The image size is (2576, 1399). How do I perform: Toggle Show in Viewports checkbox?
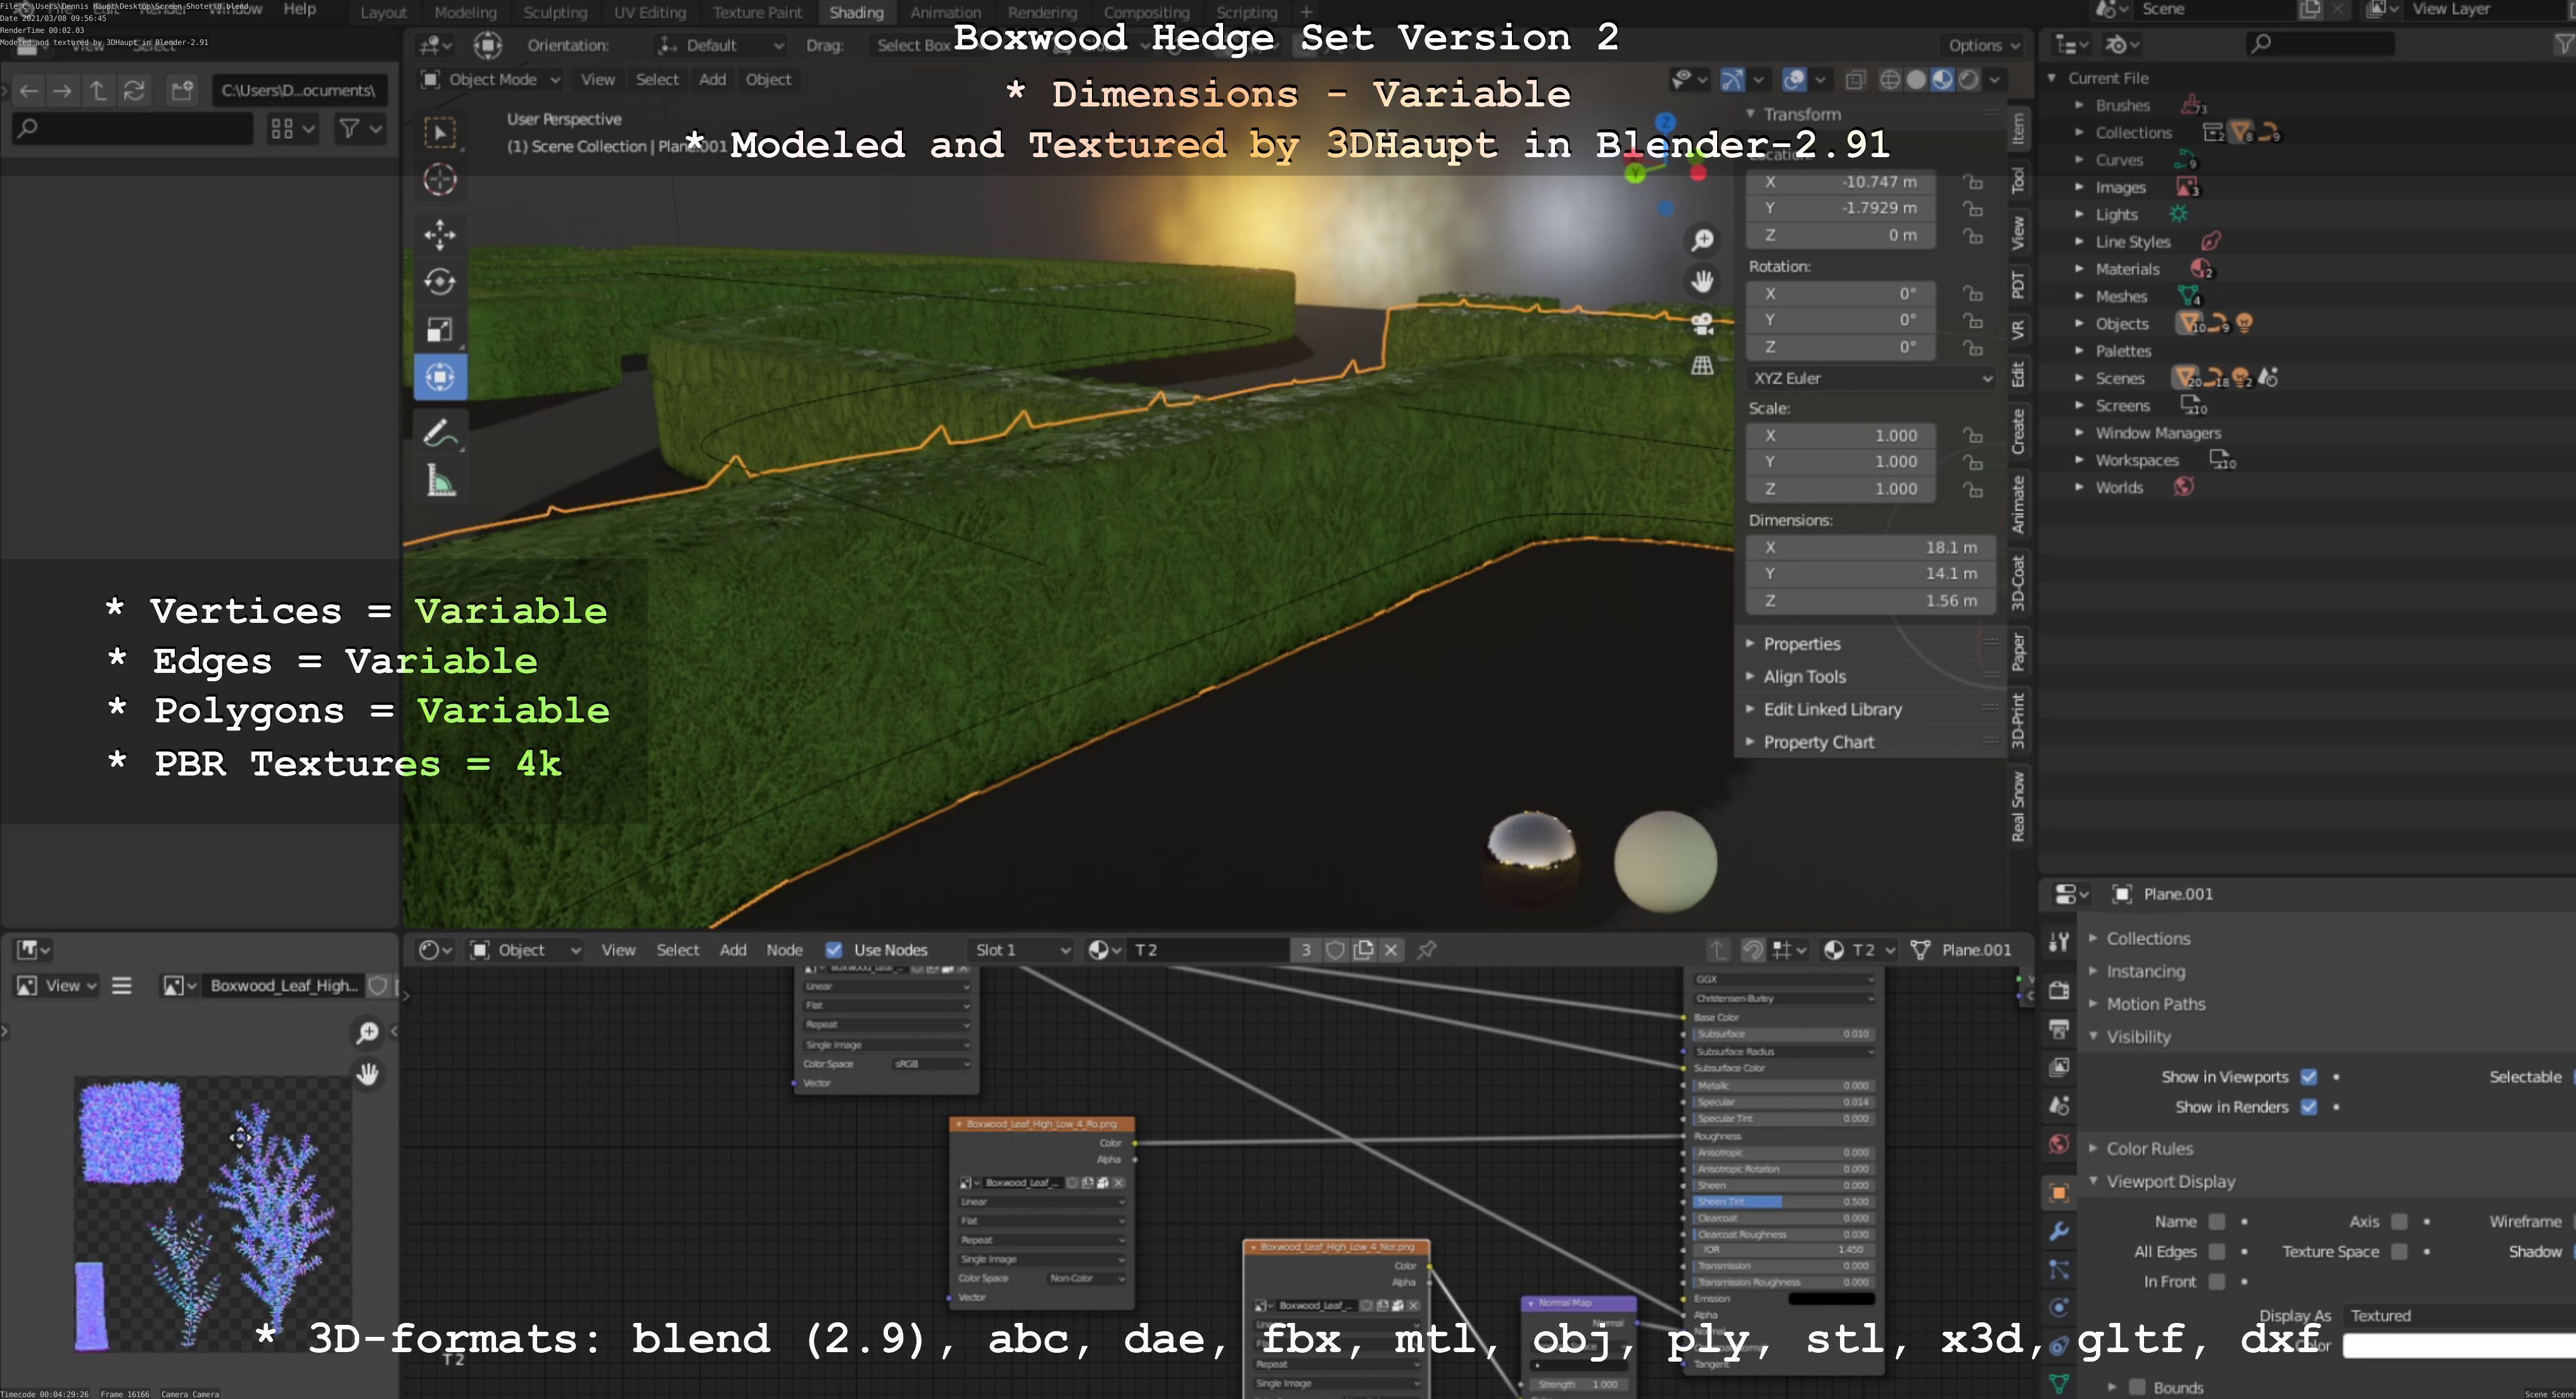coord(2309,1077)
